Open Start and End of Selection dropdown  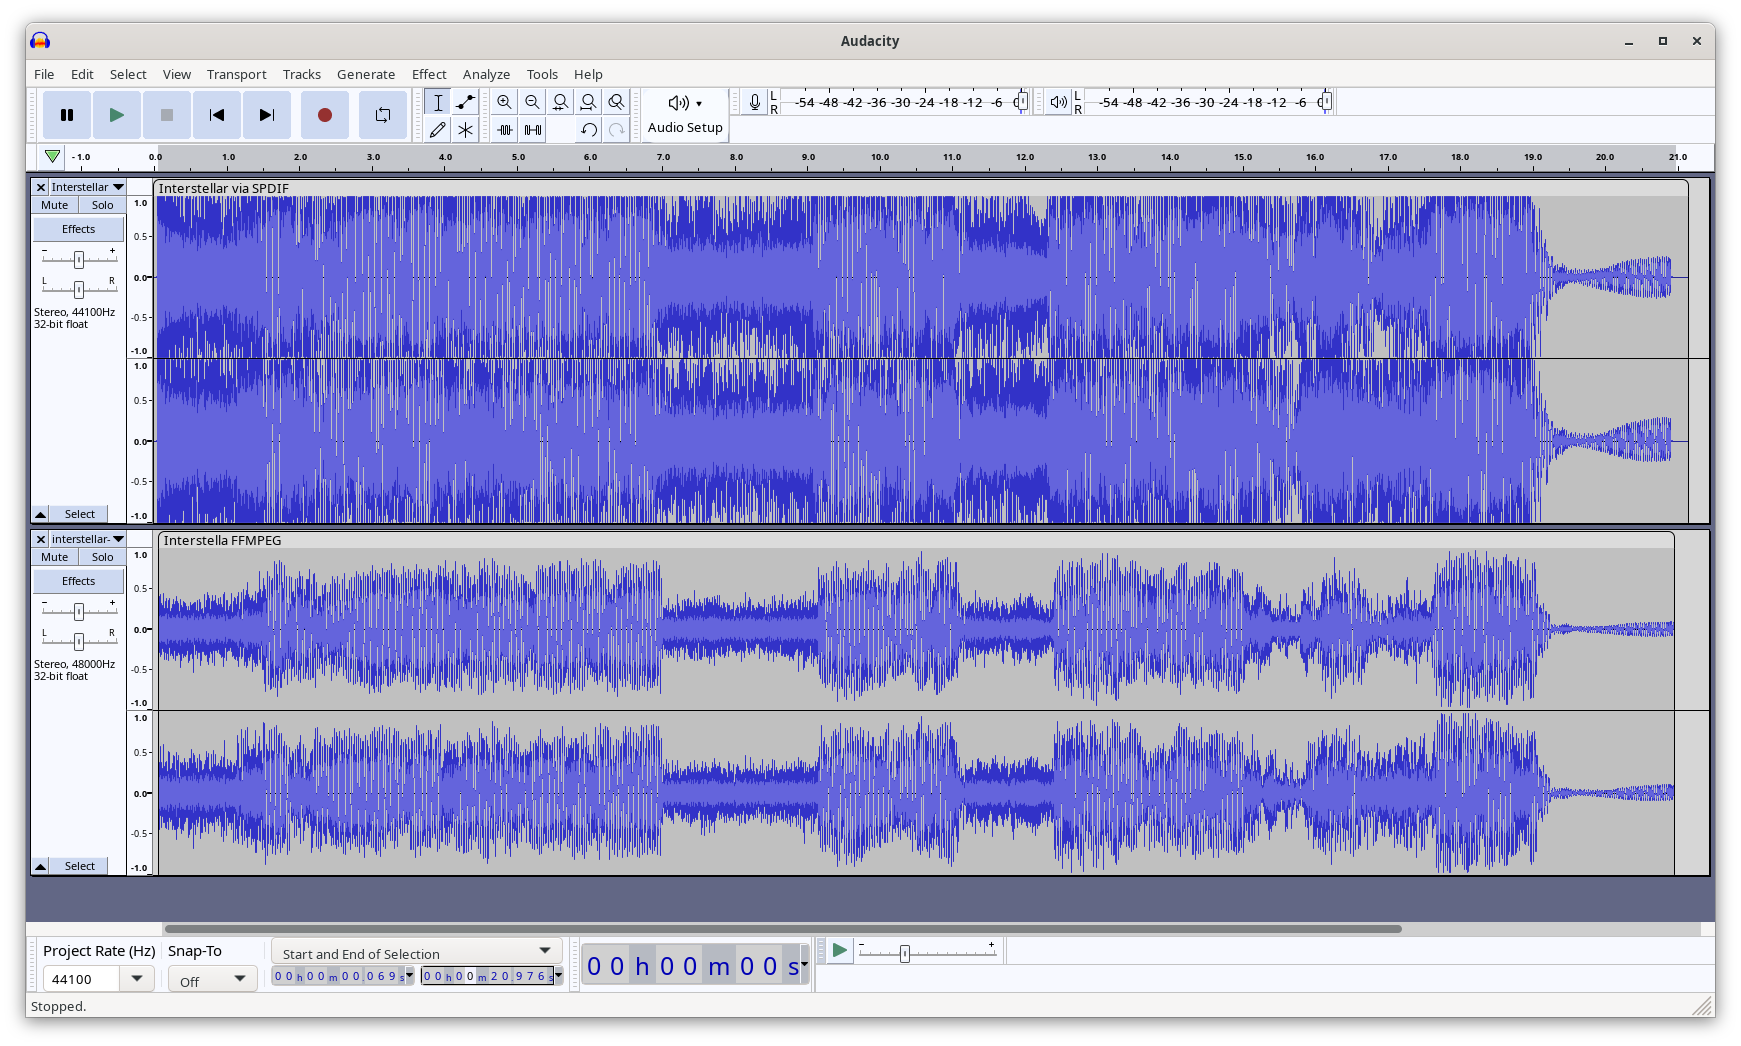[x=416, y=953]
